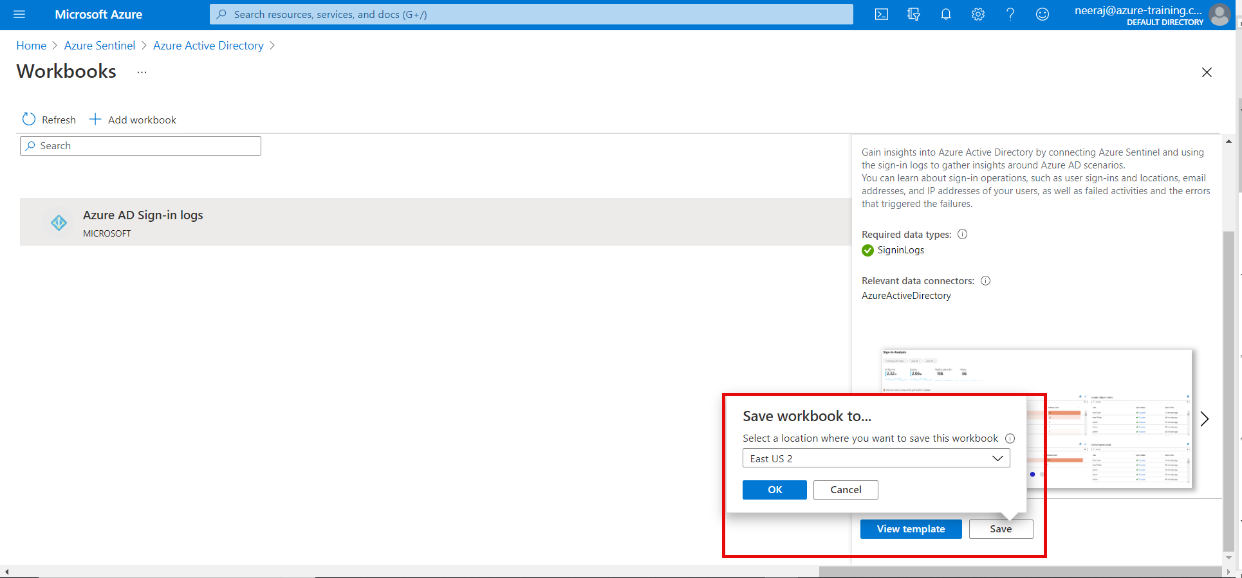The height and width of the screenshot is (578, 1242).
Task: Open the feedback smiley icon
Action: [x=1042, y=14]
